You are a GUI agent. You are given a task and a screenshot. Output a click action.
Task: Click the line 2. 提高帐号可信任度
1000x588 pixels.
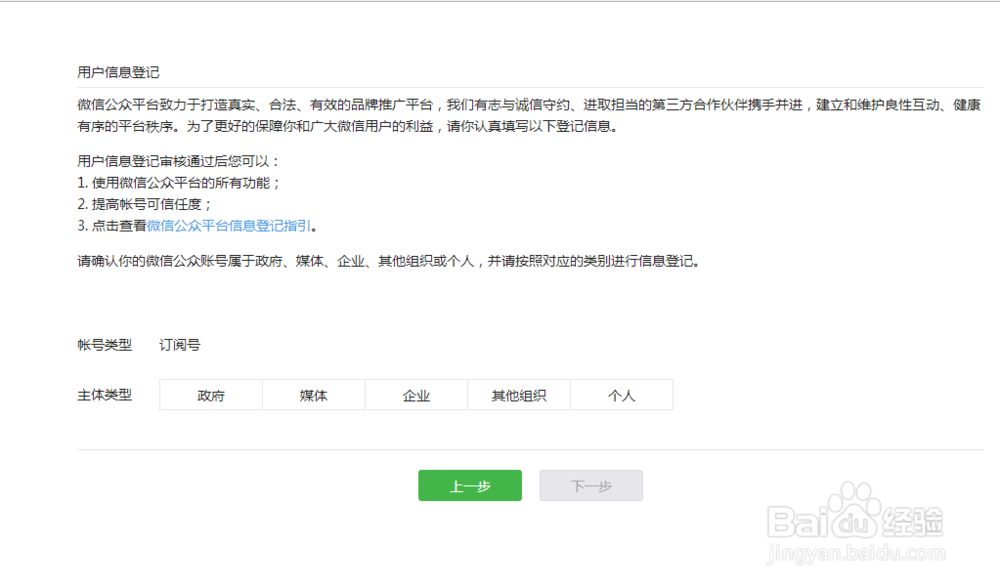point(145,204)
